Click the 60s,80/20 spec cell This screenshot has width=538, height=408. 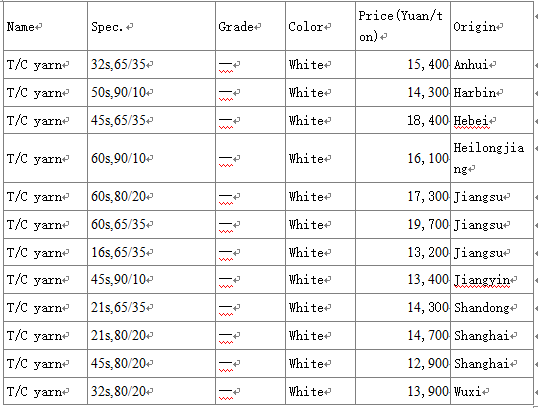[152, 197]
